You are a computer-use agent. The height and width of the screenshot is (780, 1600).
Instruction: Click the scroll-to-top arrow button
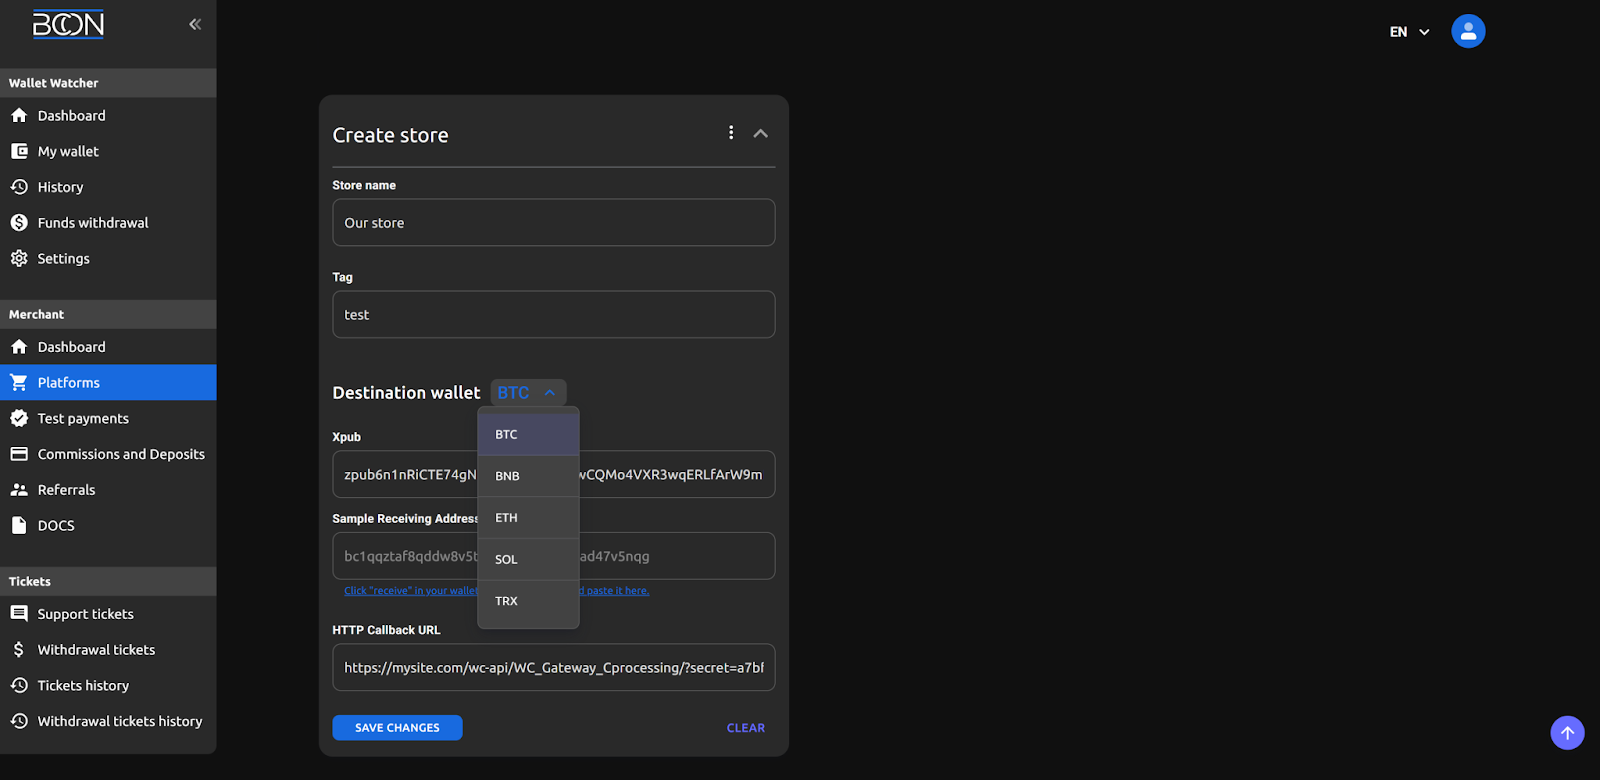coord(1567,733)
